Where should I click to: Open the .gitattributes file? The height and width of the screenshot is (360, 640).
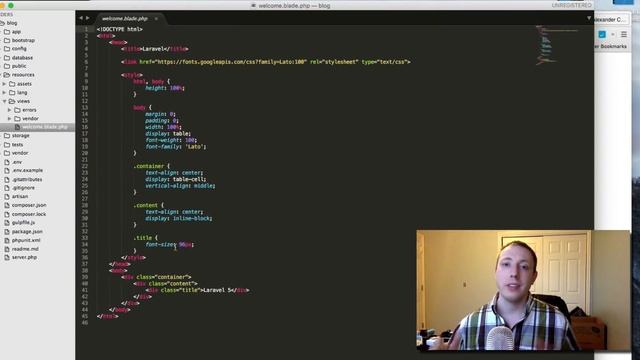27,180
